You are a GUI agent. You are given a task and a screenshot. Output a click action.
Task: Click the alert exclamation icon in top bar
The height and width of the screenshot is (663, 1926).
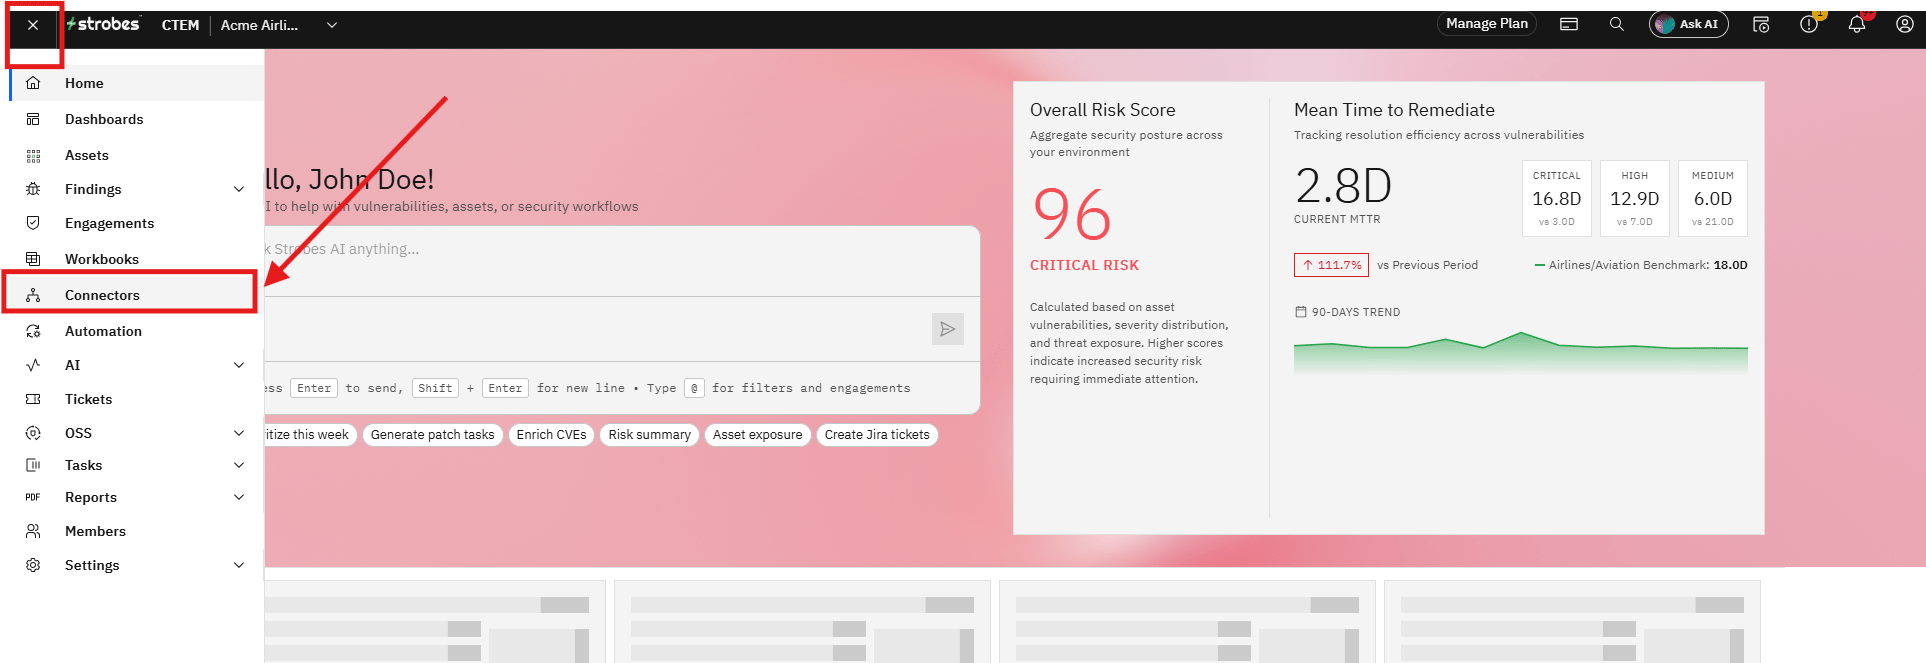coord(1809,24)
